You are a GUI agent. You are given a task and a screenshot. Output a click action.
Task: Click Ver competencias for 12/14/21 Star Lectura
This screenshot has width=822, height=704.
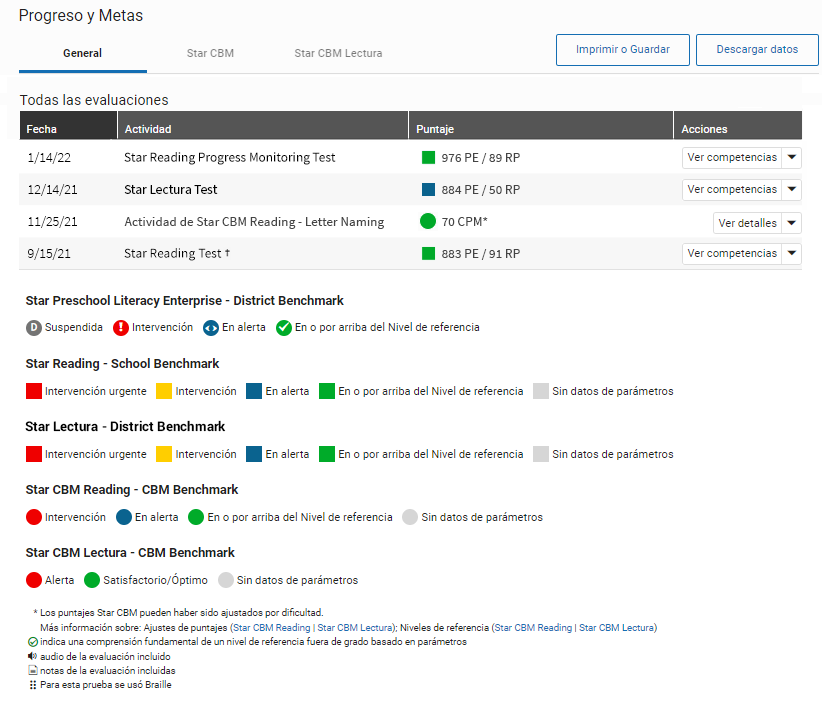(x=732, y=189)
